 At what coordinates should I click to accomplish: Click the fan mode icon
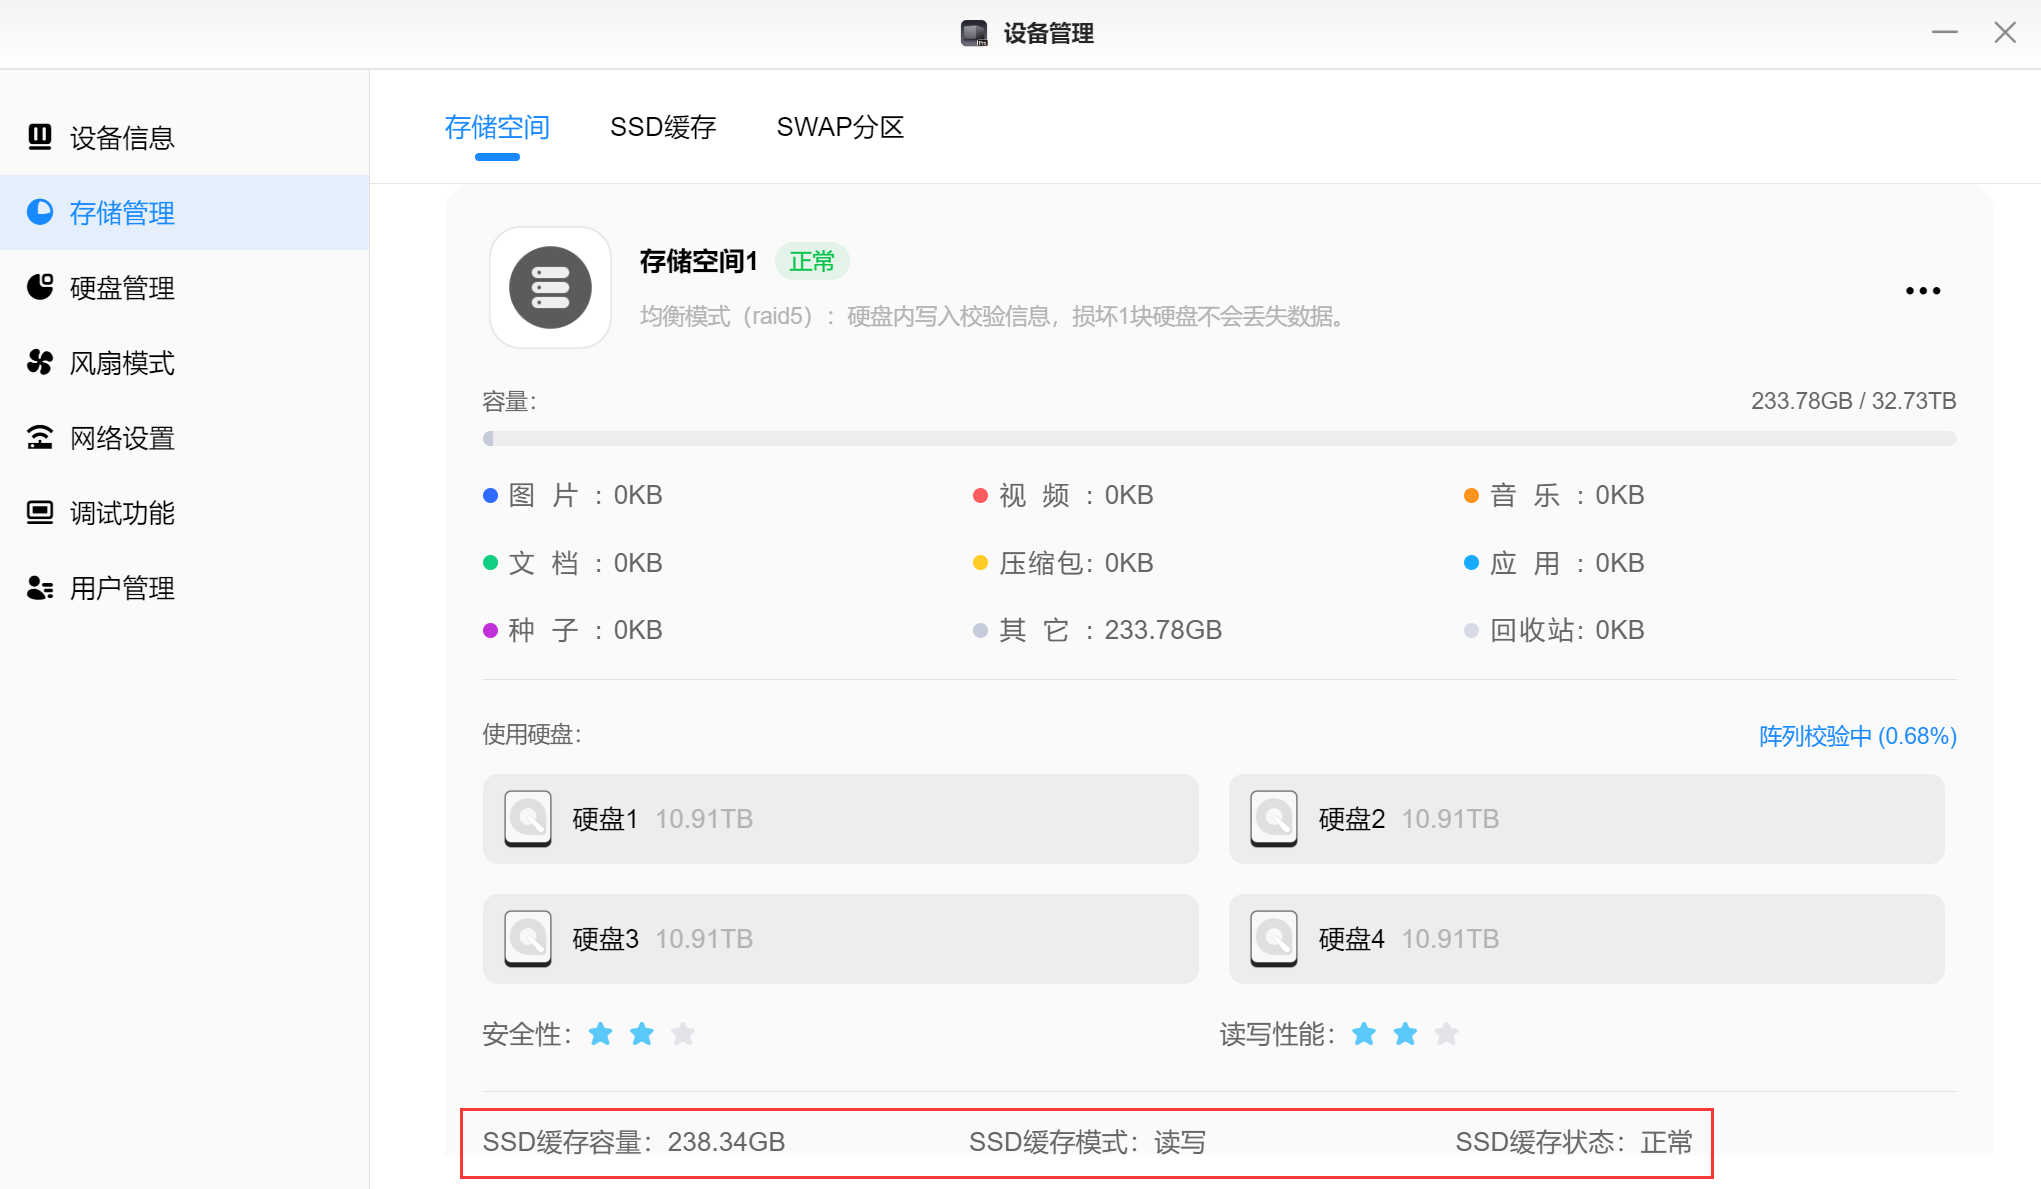pos(40,362)
